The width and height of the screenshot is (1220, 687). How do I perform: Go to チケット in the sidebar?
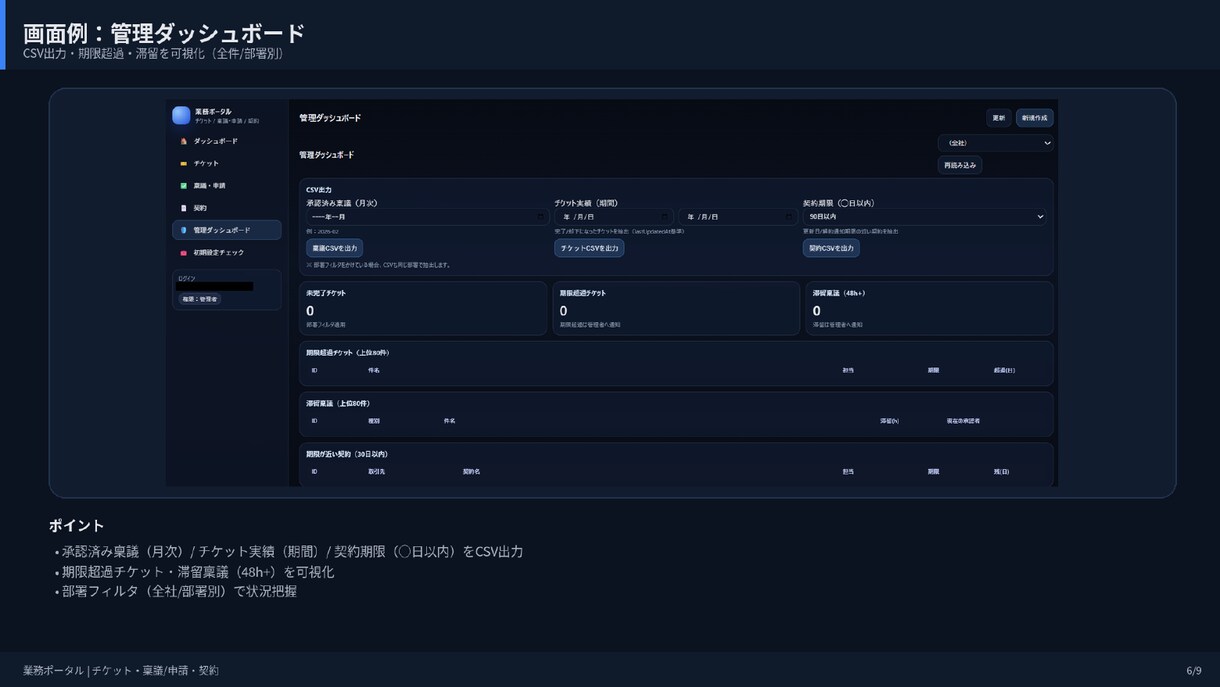tap(226, 163)
